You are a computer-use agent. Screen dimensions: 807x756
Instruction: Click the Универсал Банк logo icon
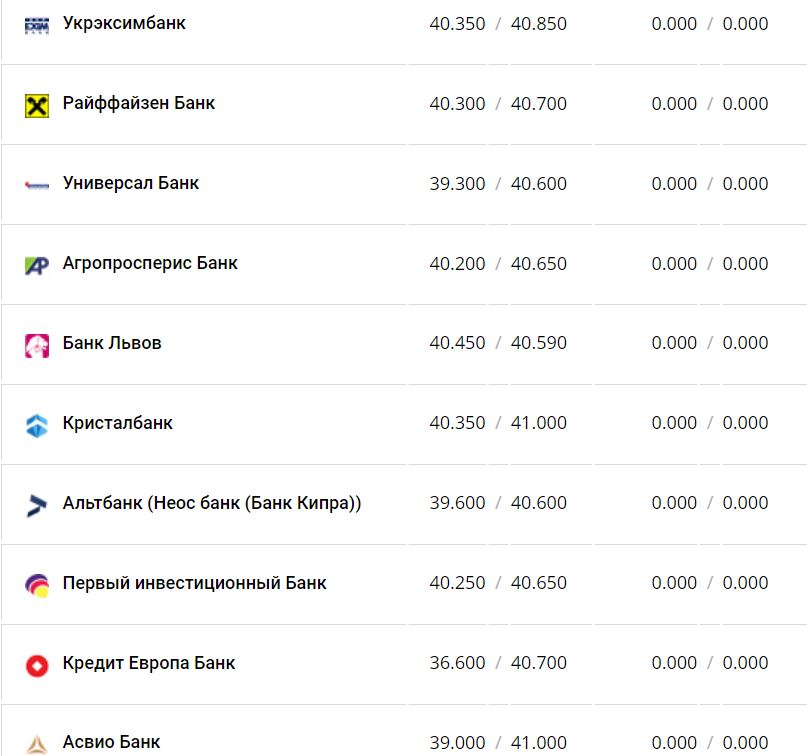(36, 185)
